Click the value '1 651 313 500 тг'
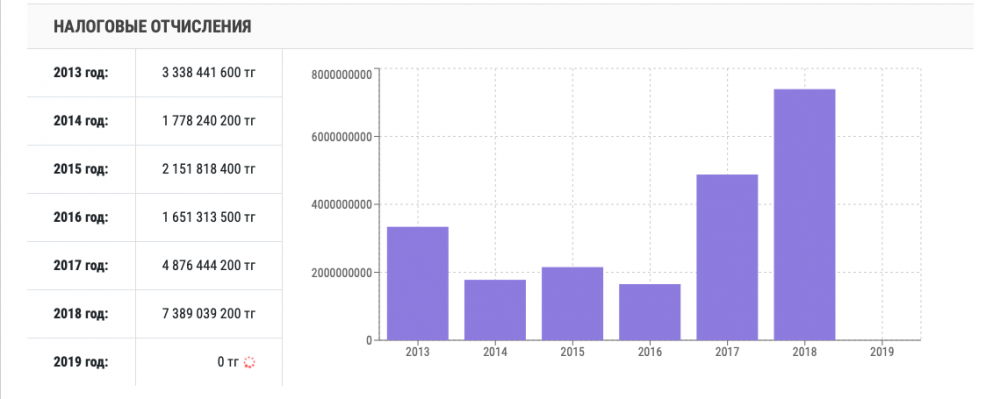This screenshot has width=1000, height=399. tap(209, 217)
